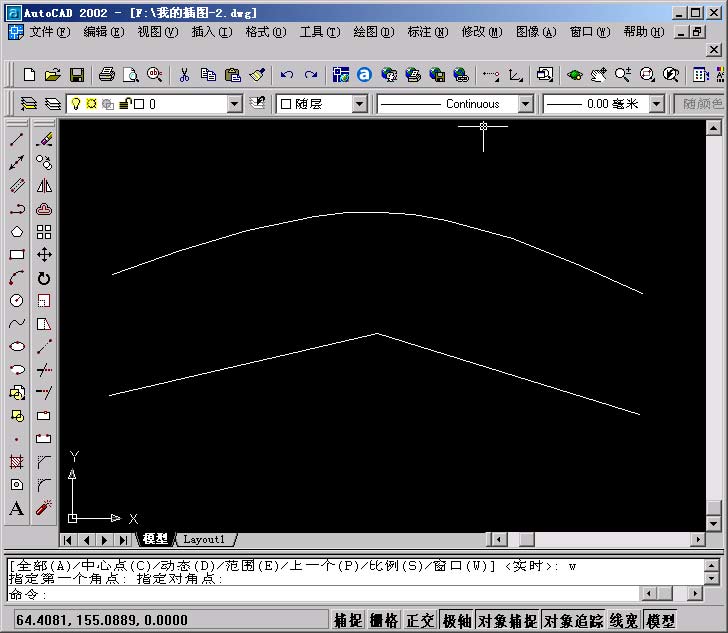Image resolution: width=728 pixels, height=633 pixels.
Task: Expand the 随层 color dropdown
Action: pyautogui.click(x=359, y=104)
